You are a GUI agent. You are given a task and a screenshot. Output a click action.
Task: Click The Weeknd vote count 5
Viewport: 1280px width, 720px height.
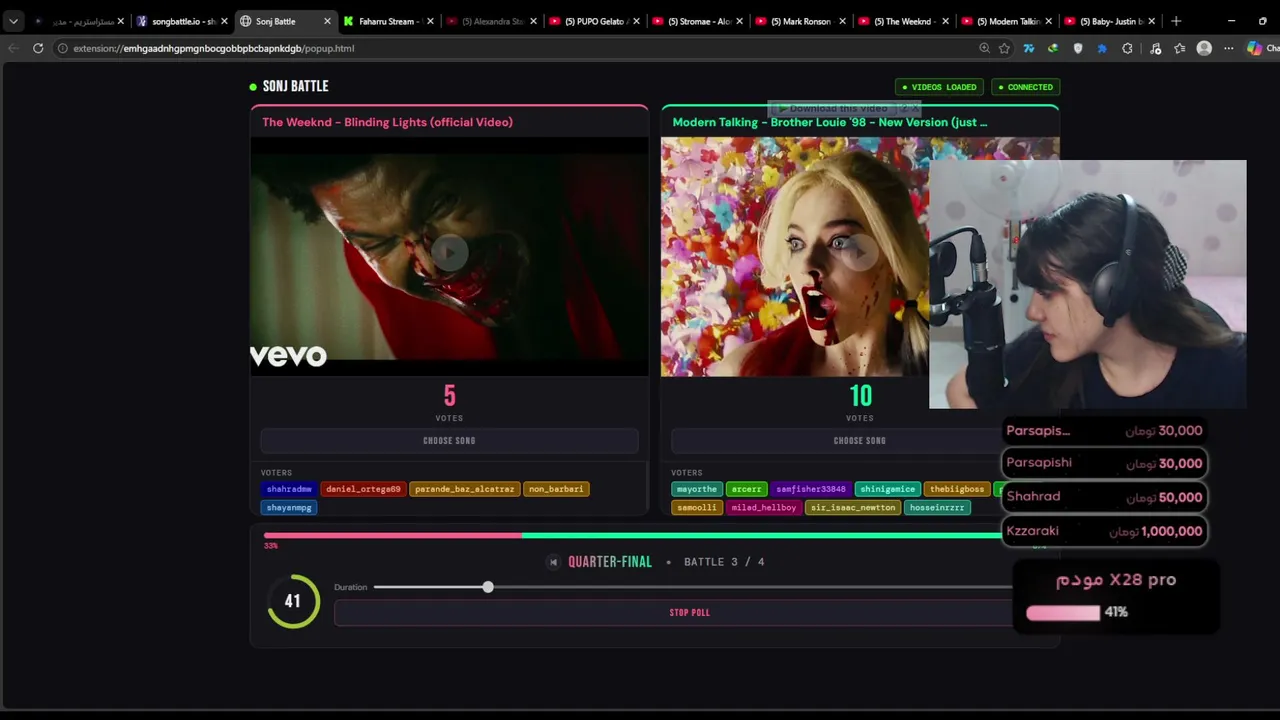point(450,396)
